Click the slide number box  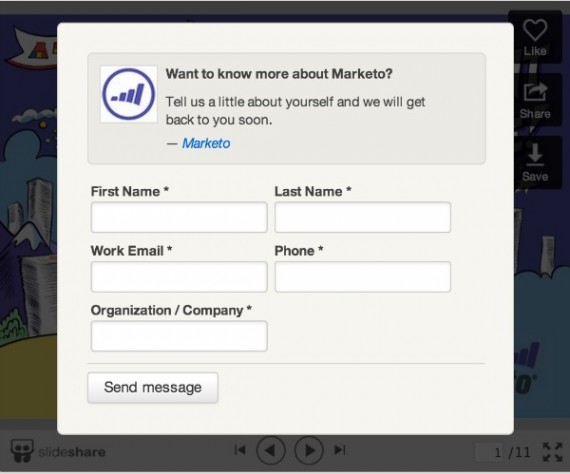click(490, 453)
